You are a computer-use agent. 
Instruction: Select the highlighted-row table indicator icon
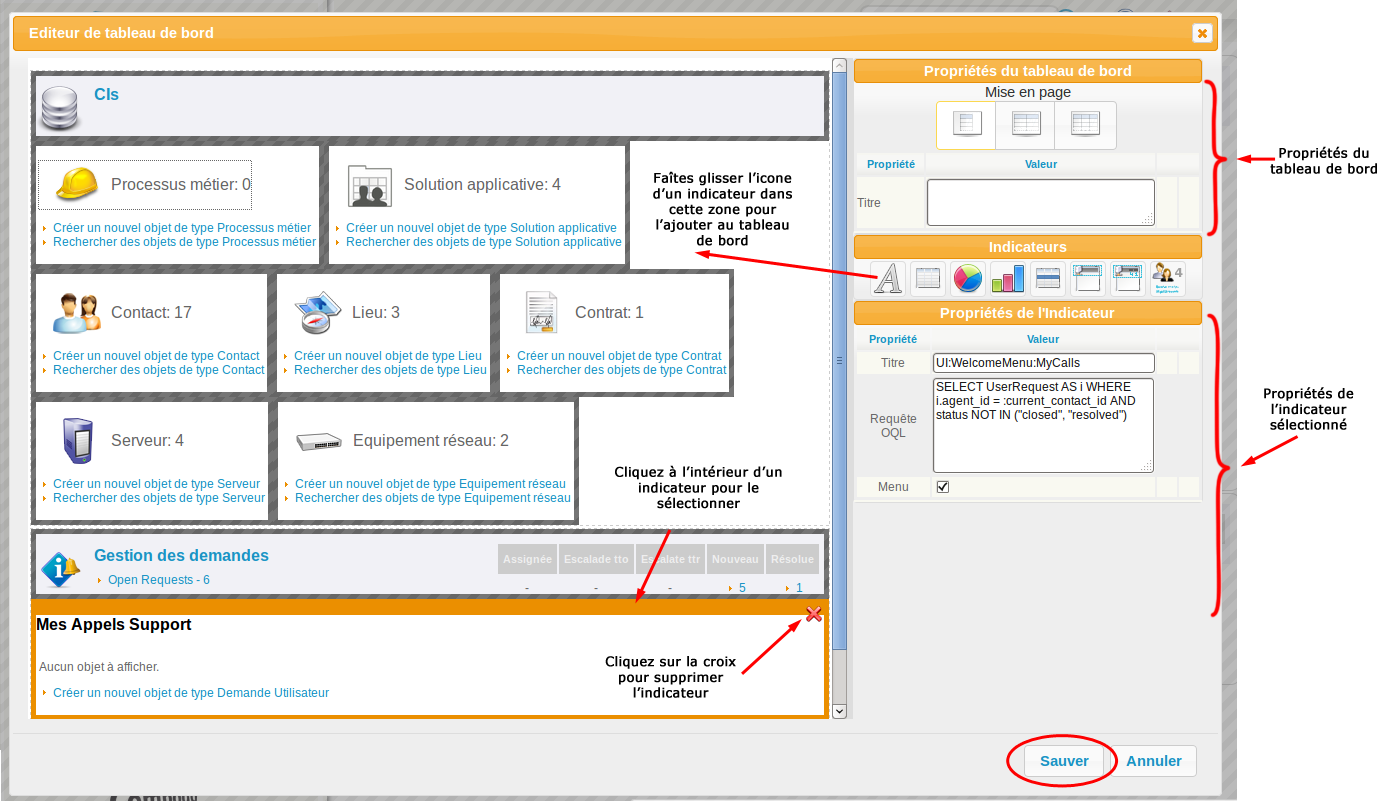(1047, 278)
